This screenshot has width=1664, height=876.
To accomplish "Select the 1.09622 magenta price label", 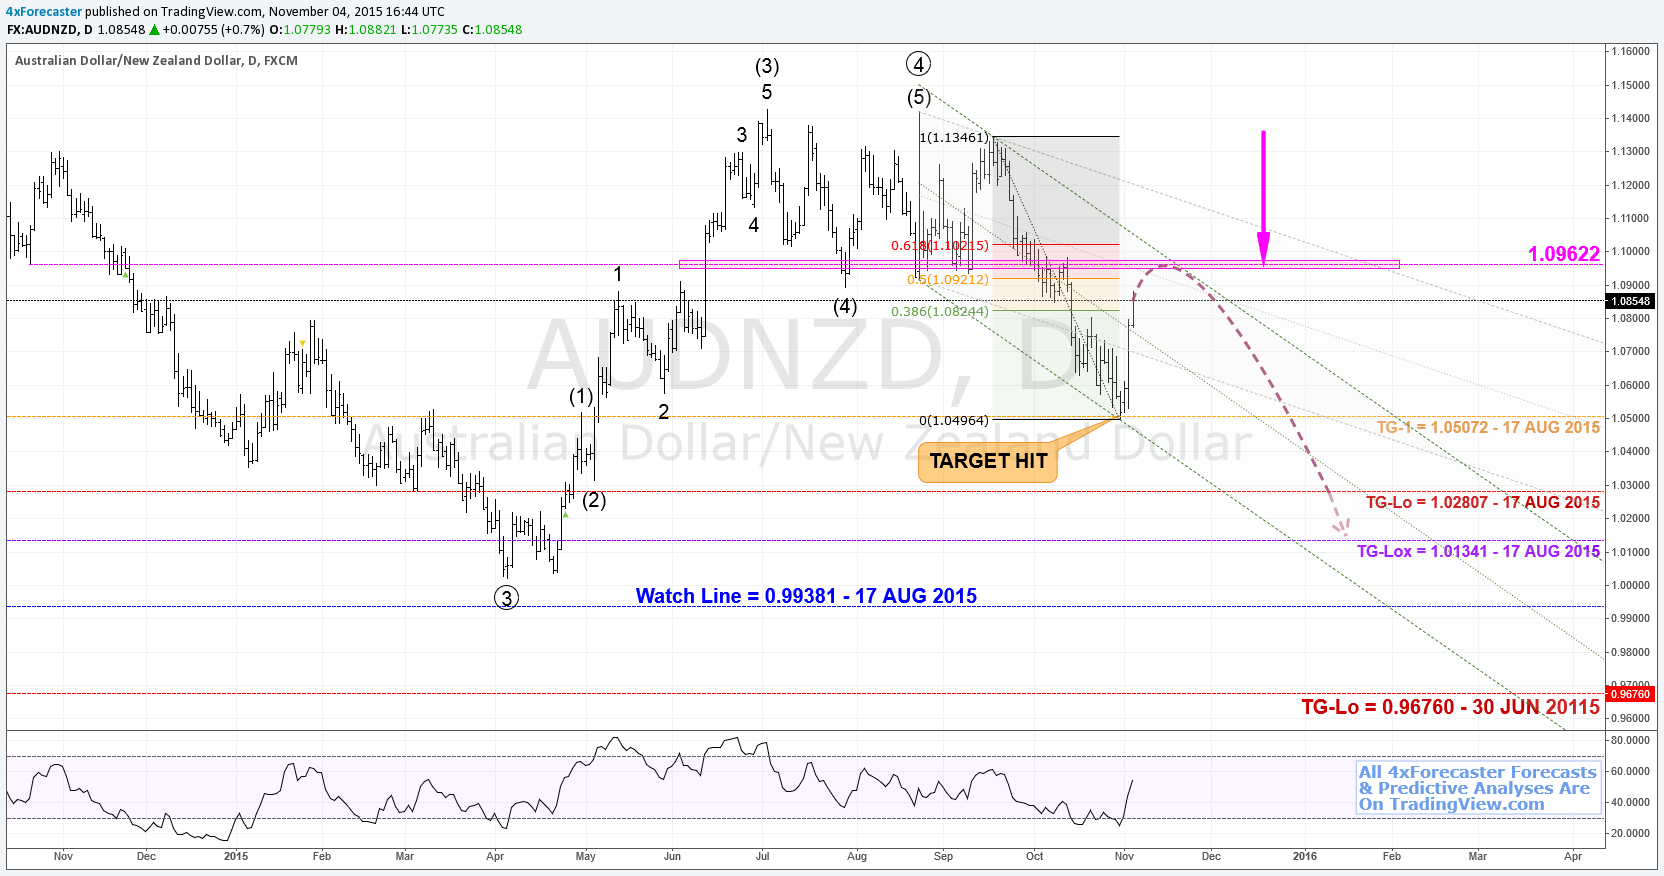I will (x=1564, y=254).
